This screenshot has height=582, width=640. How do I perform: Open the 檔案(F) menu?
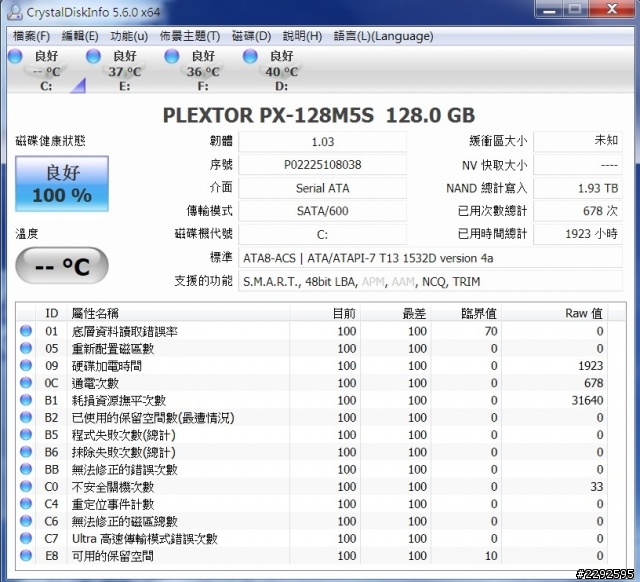[x=31, y=36]
